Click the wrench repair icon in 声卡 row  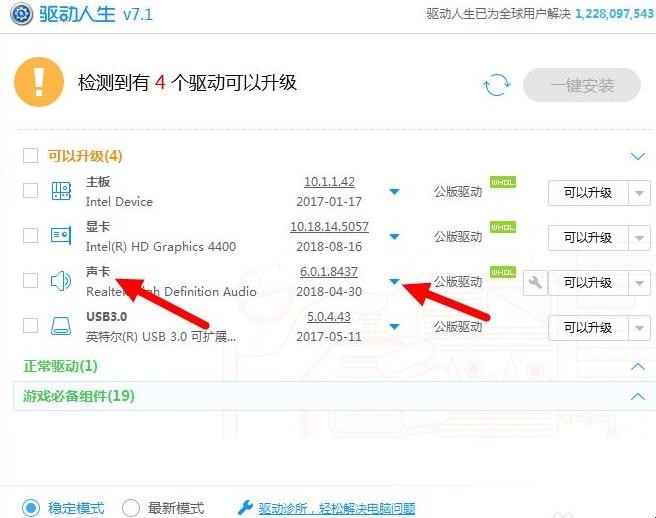coord(535,282)
